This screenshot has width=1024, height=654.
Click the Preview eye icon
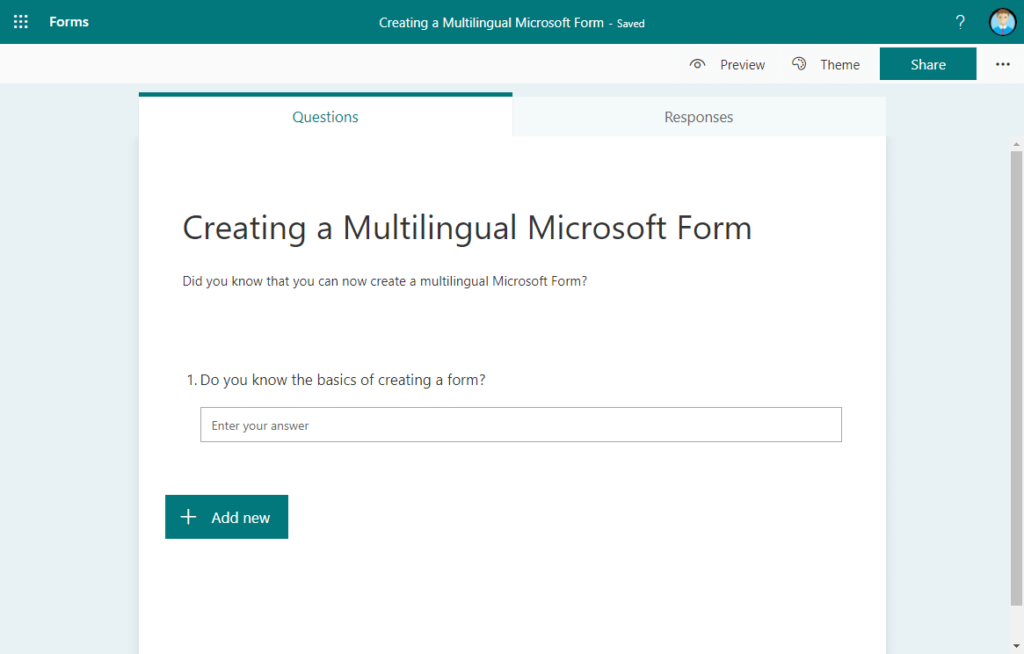697,64
